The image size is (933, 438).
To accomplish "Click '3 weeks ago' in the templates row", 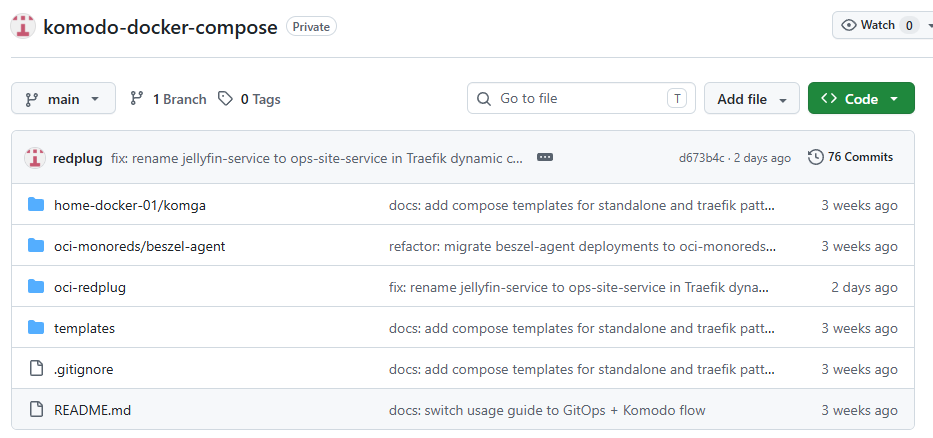I will pyautogui.click(x=859, y=328).
